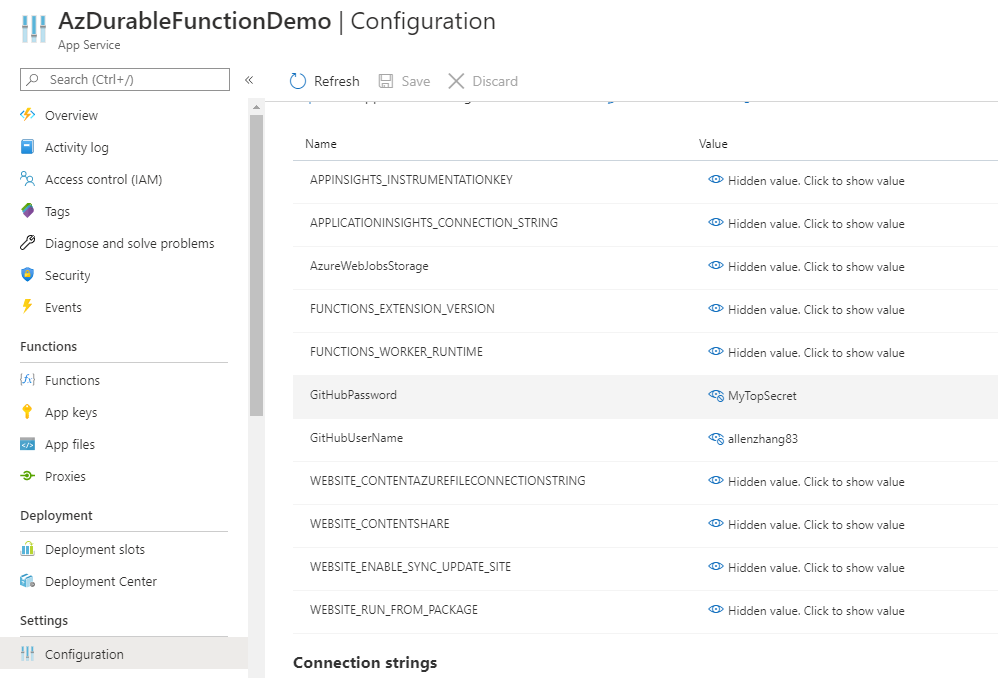Open Proxies from Functions group

point(65,476)
